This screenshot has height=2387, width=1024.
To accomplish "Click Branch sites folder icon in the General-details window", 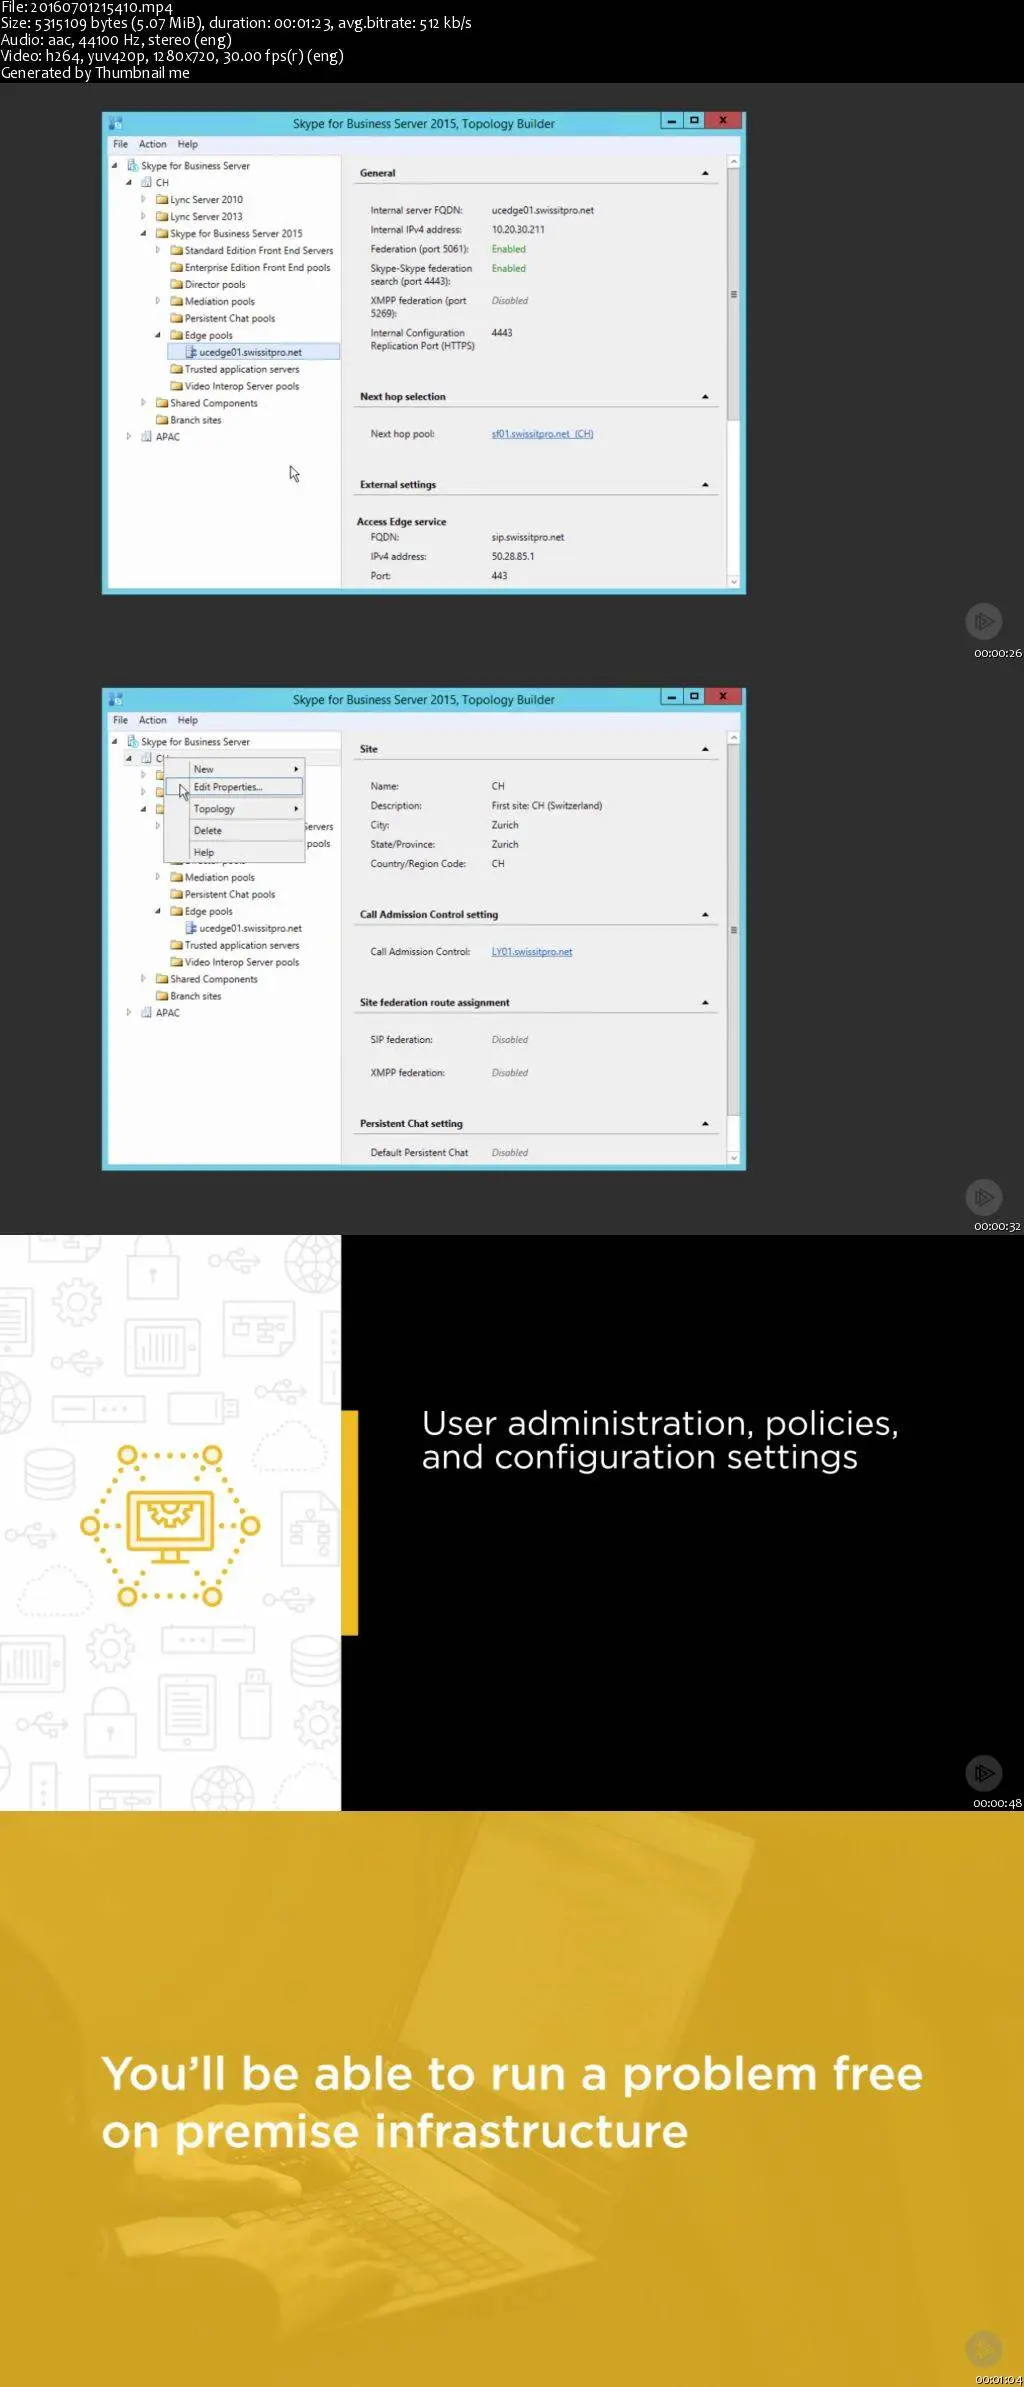I will click(x=162, y=420).
